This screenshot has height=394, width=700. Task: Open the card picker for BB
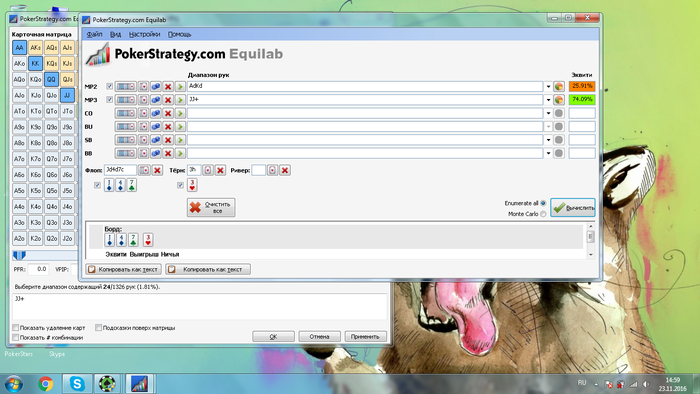(143, 153)
